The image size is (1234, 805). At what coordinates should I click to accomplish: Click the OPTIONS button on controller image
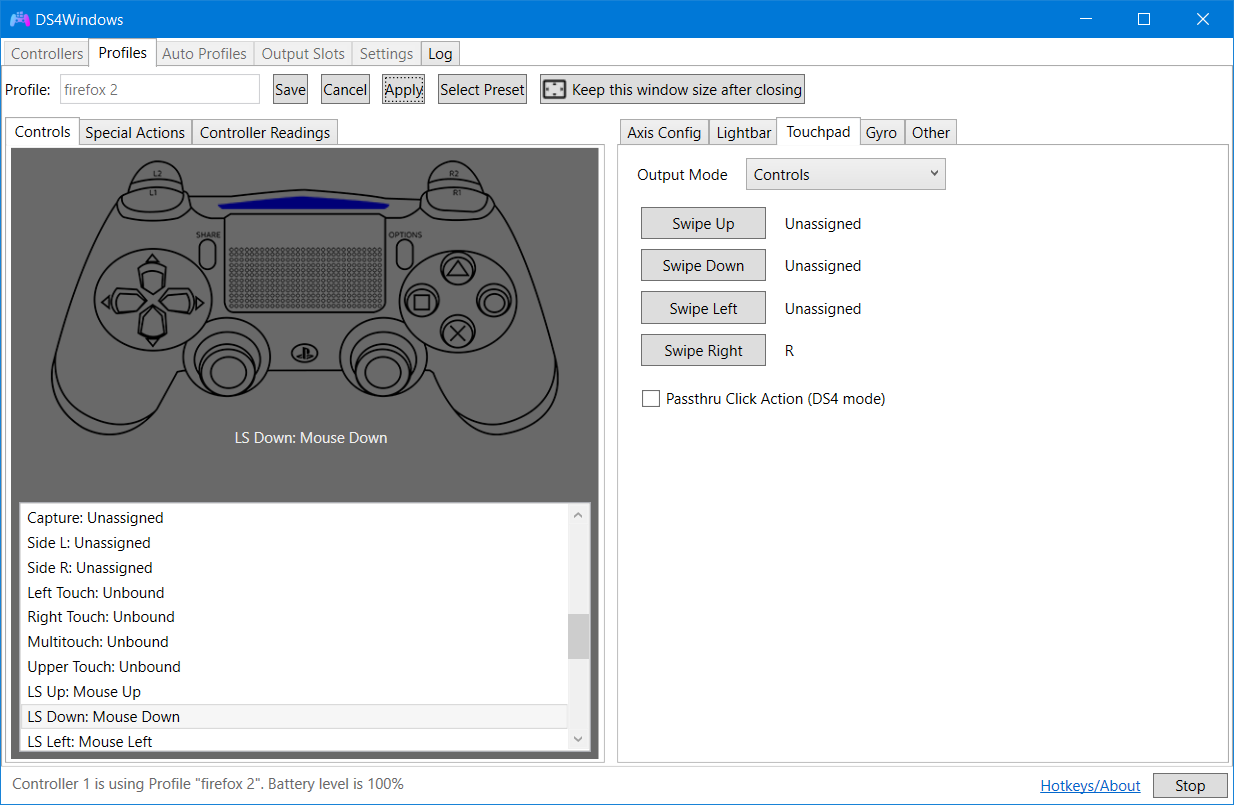404,253
